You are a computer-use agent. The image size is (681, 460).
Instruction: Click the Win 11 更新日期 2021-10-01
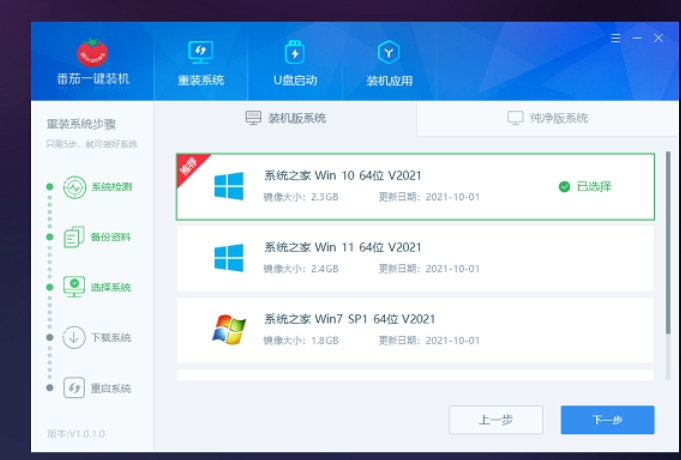(429, 269)
